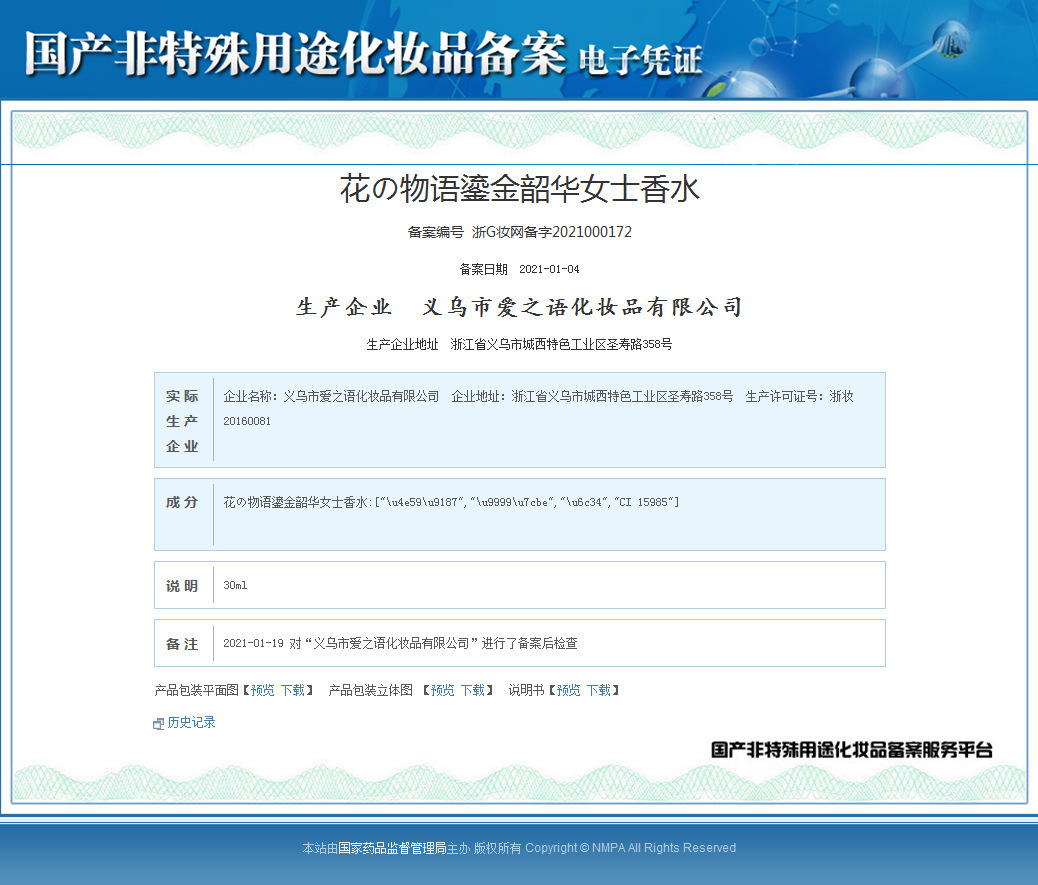Preview the 产品包装平面图 image

262,690
